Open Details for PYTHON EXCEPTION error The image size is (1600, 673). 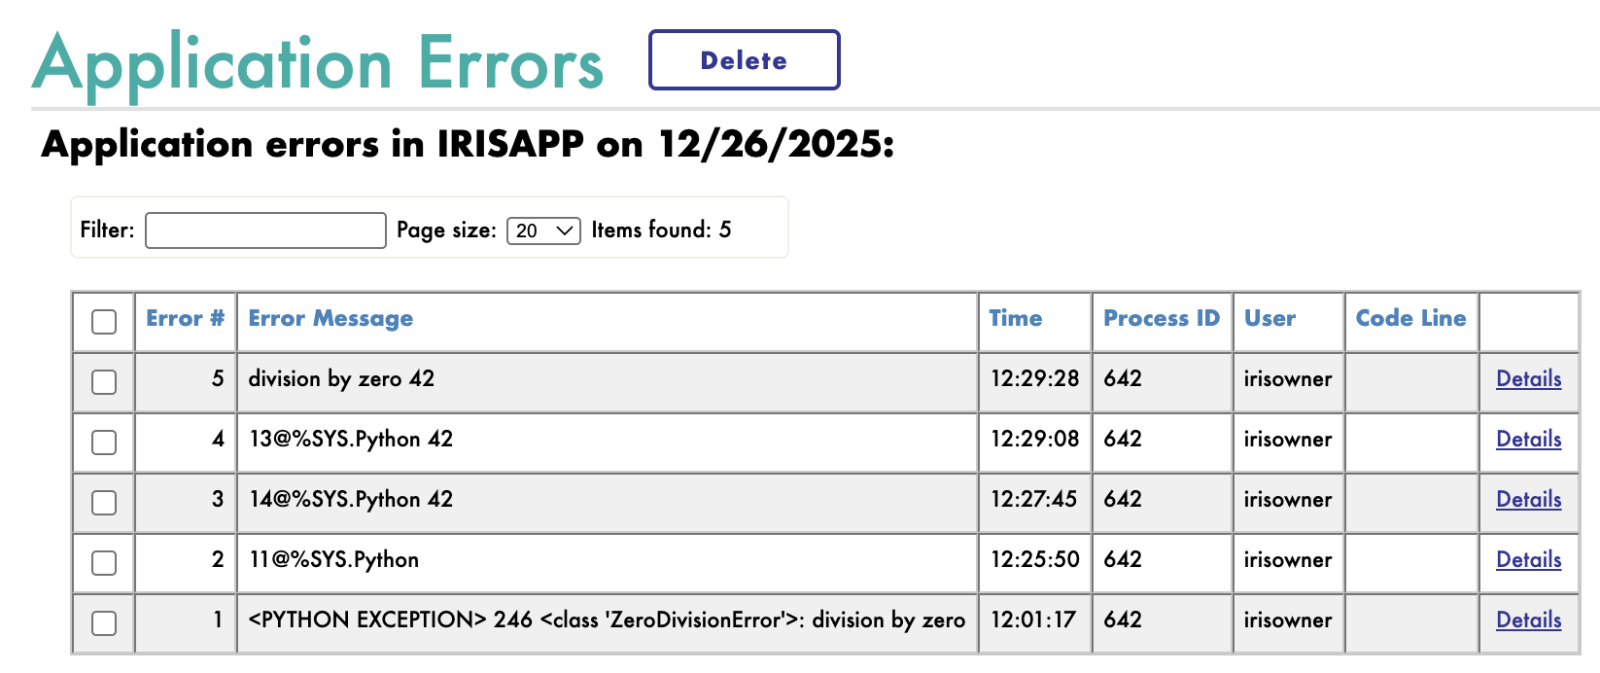coord(1528,620)
